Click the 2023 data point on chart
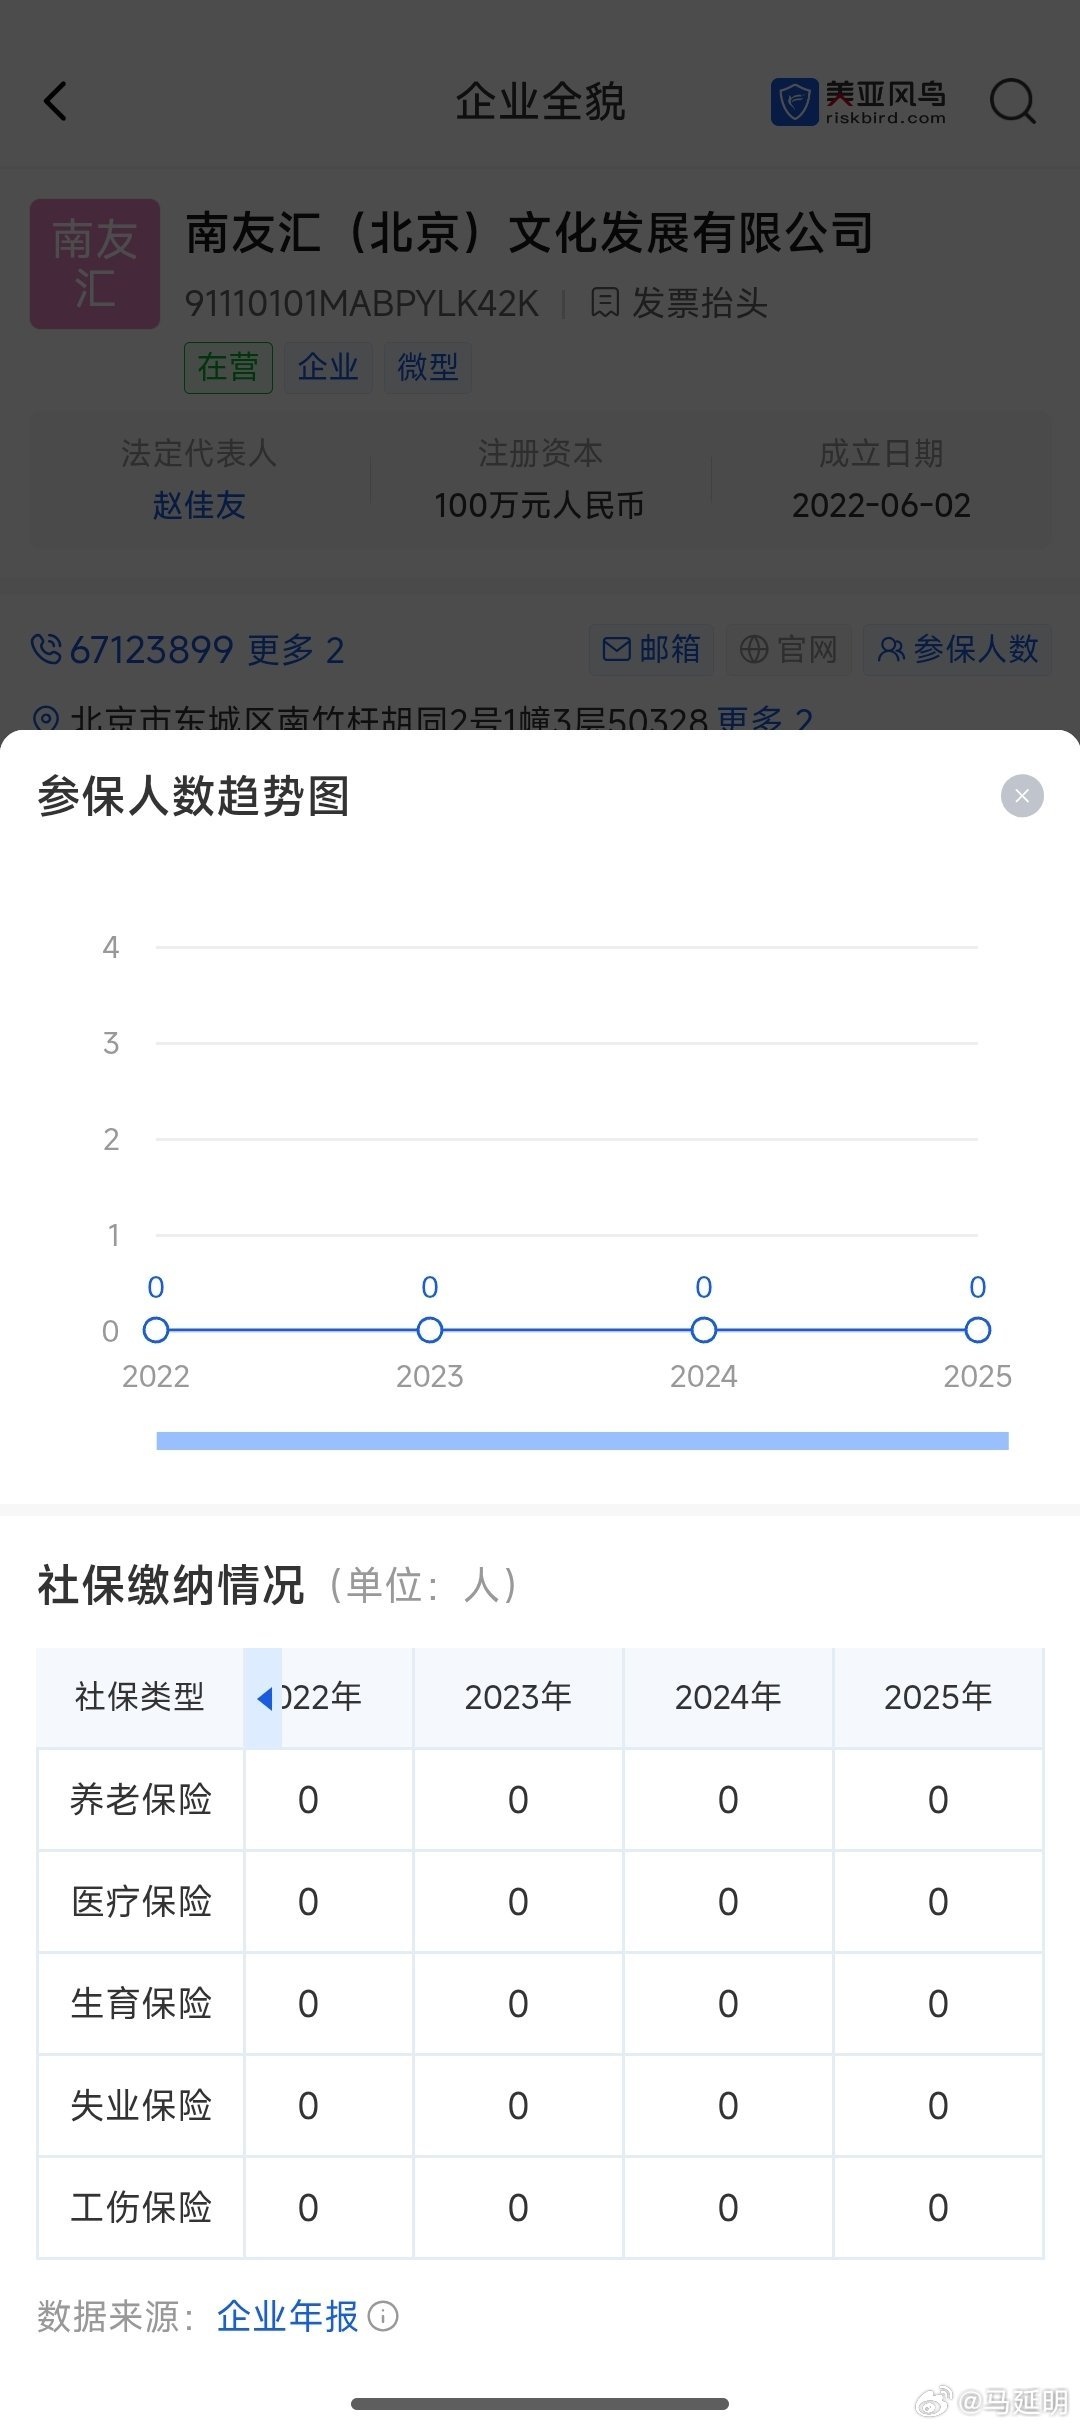The height and width of the screenshot is (2428, 1080). (430, 1330)
